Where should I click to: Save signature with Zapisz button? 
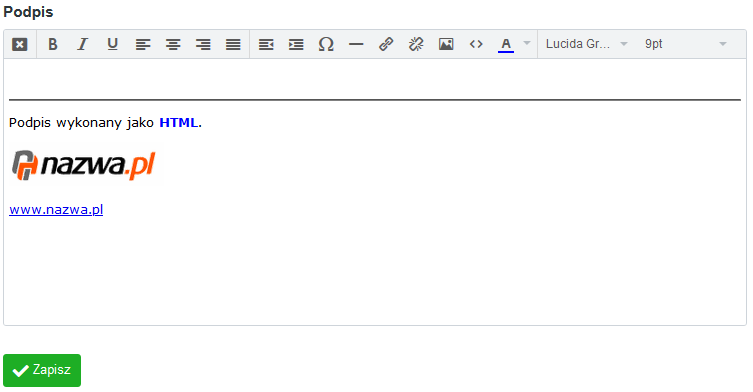(x=42, y=370)
